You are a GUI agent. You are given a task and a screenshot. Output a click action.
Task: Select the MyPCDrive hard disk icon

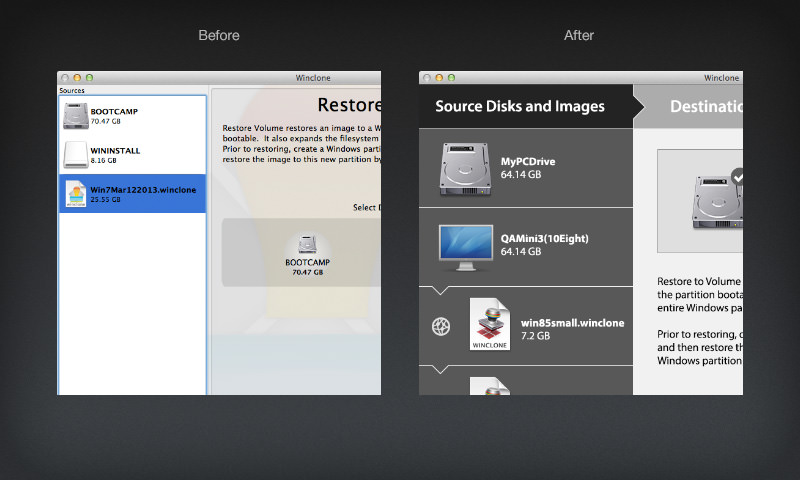pyautogui.click(x=465, y=169)
